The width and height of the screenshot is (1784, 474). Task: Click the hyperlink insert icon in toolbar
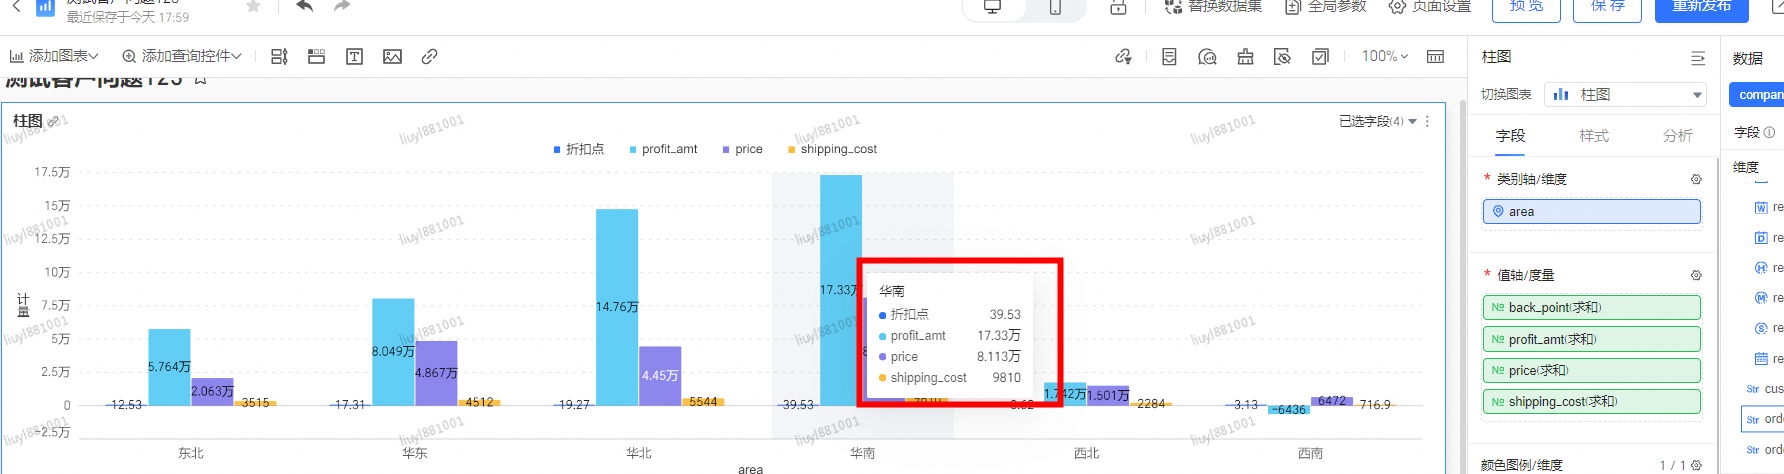click(429, 57)
